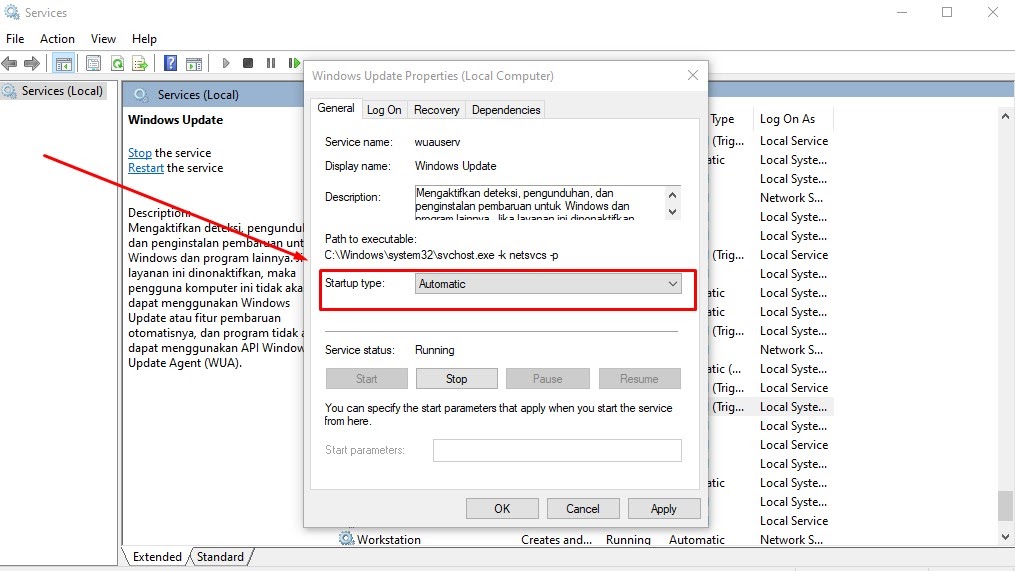Click the Back arrow in the toolbar
The height and width of the screenshot is (571, 1015).
(9, 63)
